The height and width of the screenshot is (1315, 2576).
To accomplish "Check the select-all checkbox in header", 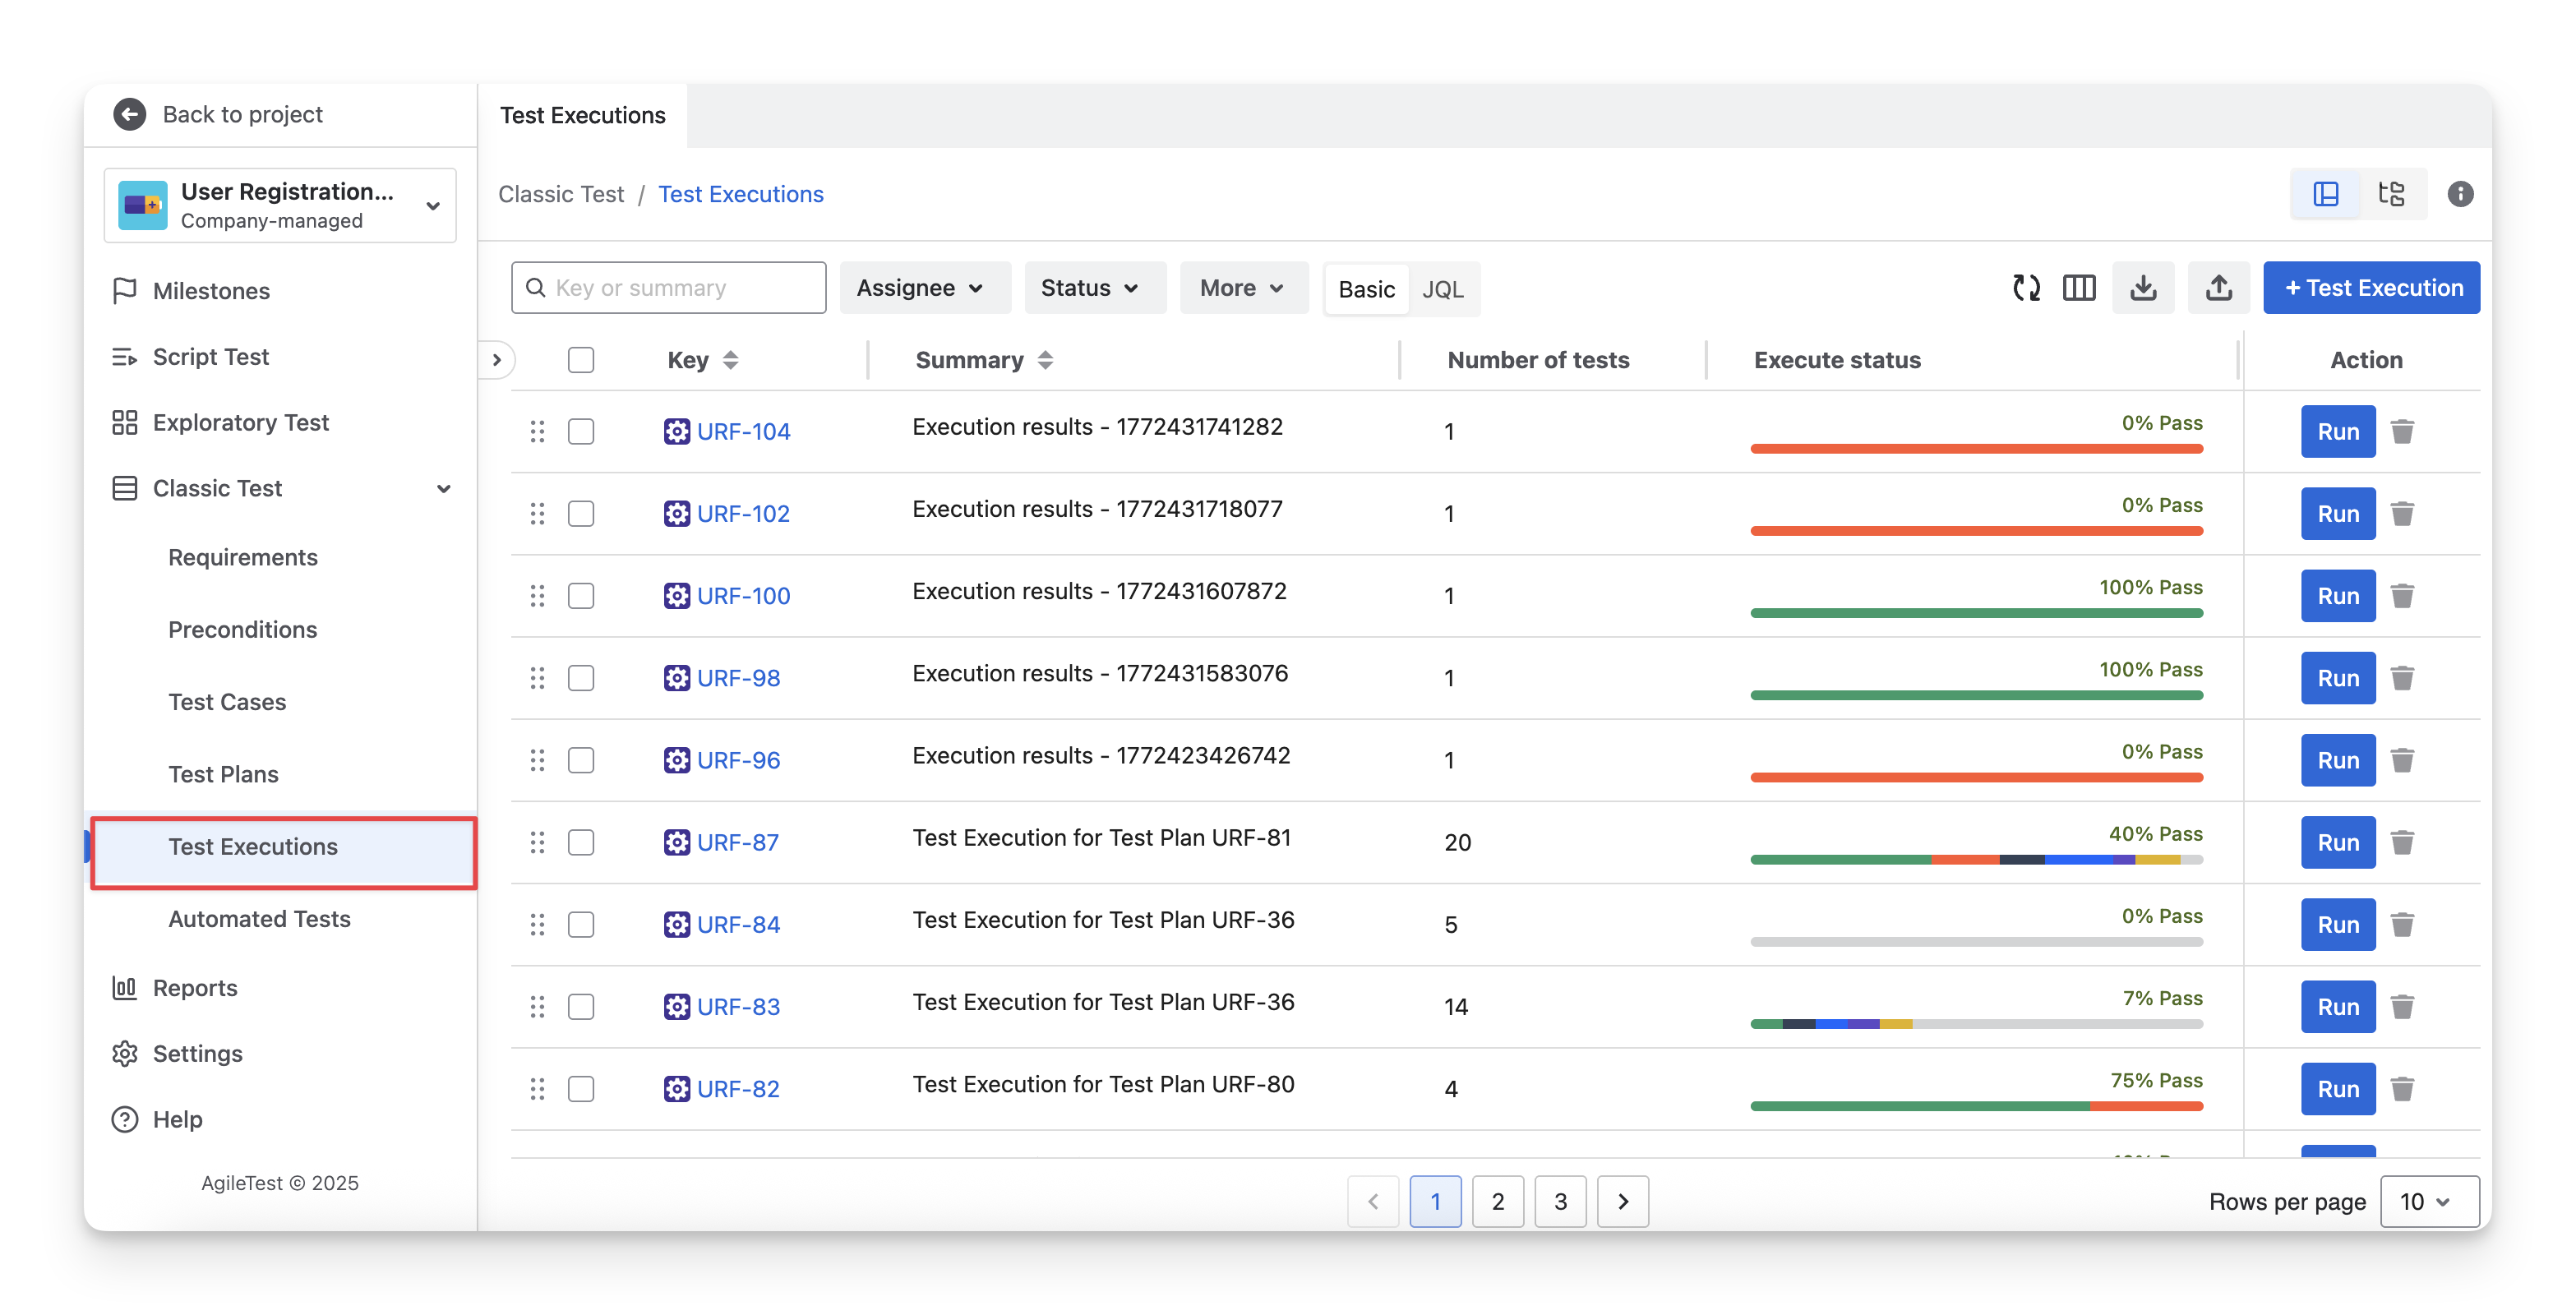I will tap(581, 360).
